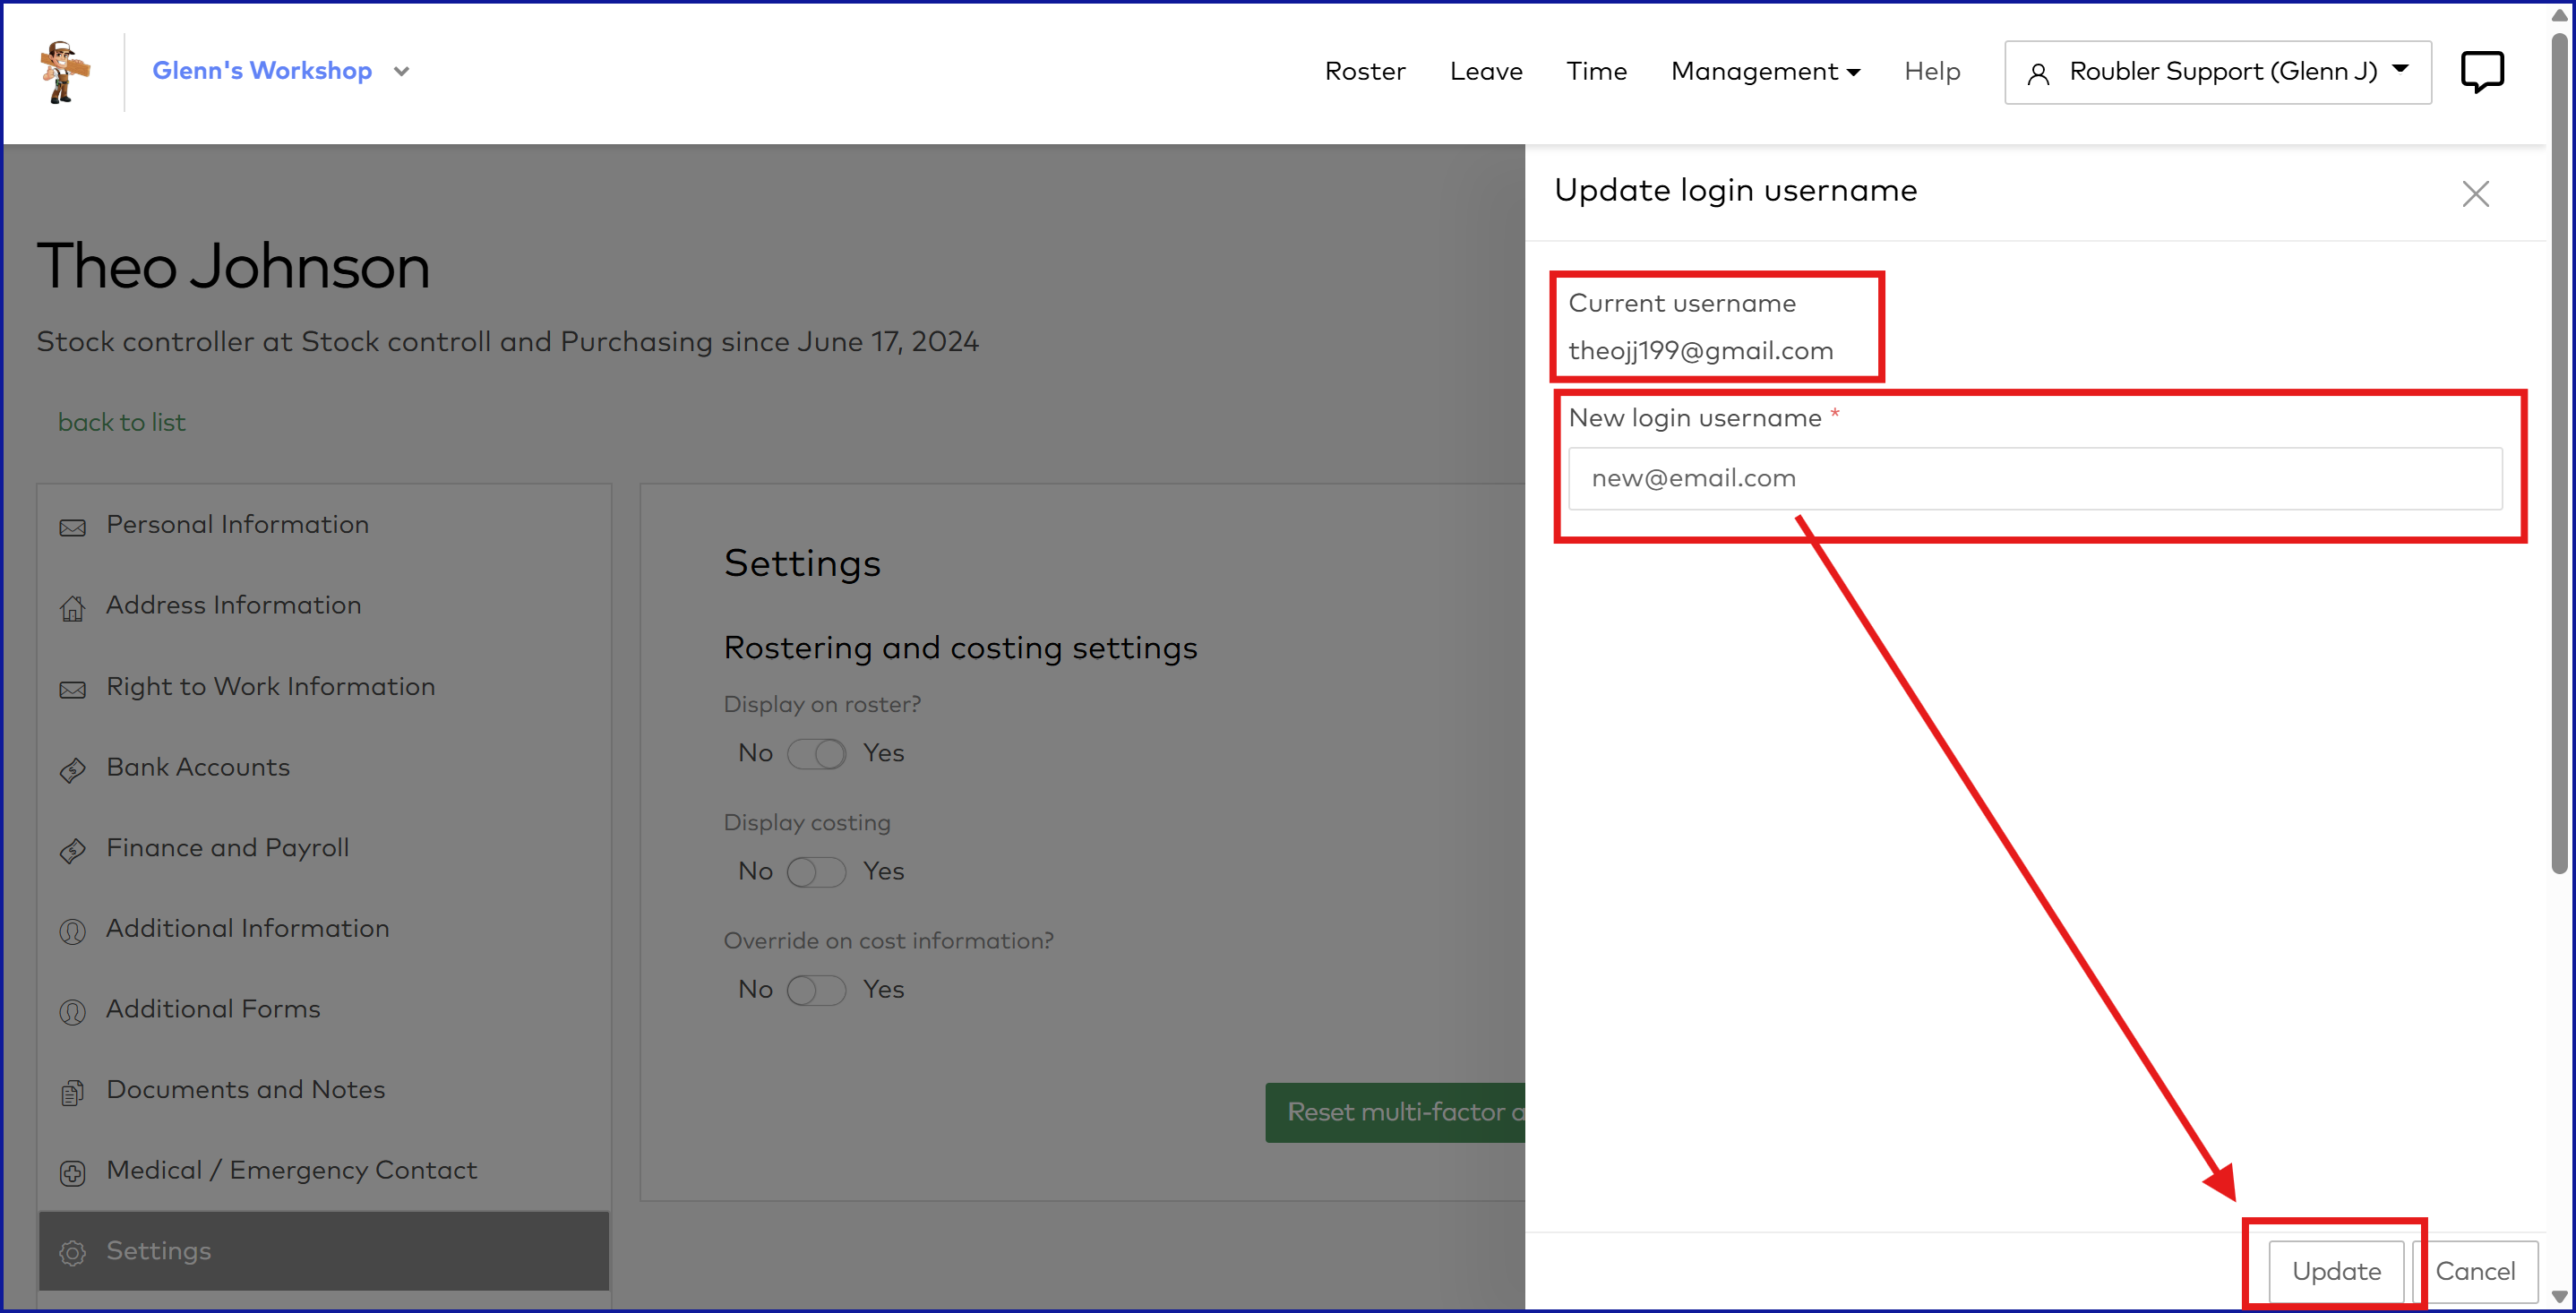Click the tag icon beside Bank Accounts
The image size is (2576, 1313).
coord(72,769)
